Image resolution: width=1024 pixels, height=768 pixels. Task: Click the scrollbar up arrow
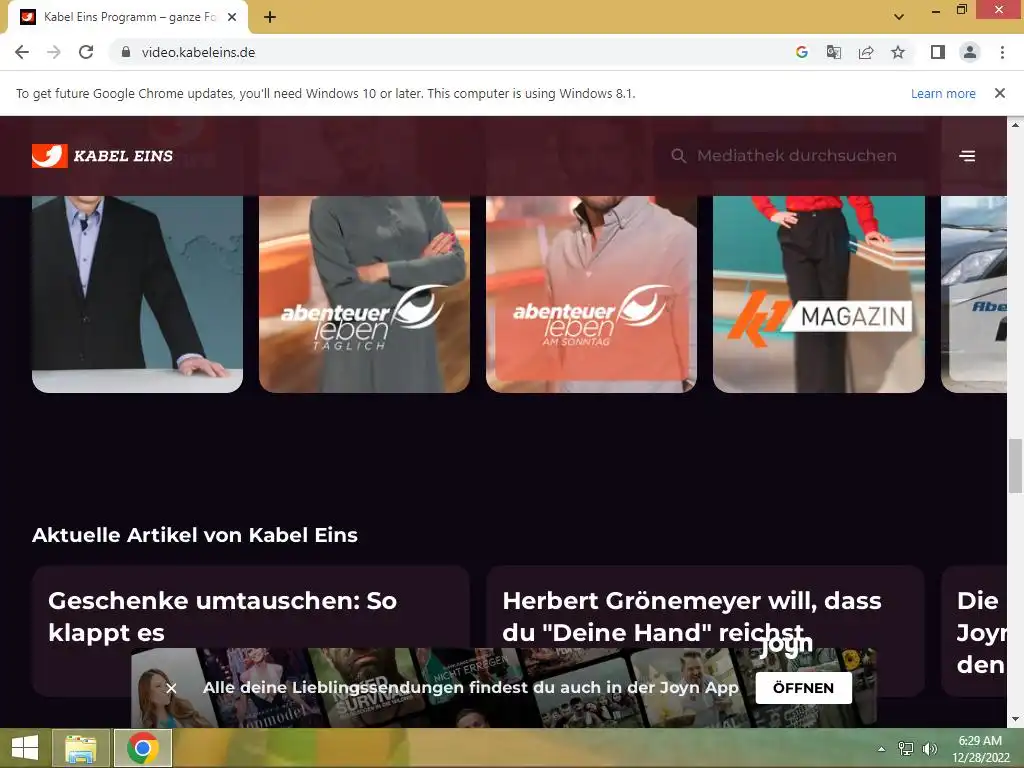tap(1015, 124)
